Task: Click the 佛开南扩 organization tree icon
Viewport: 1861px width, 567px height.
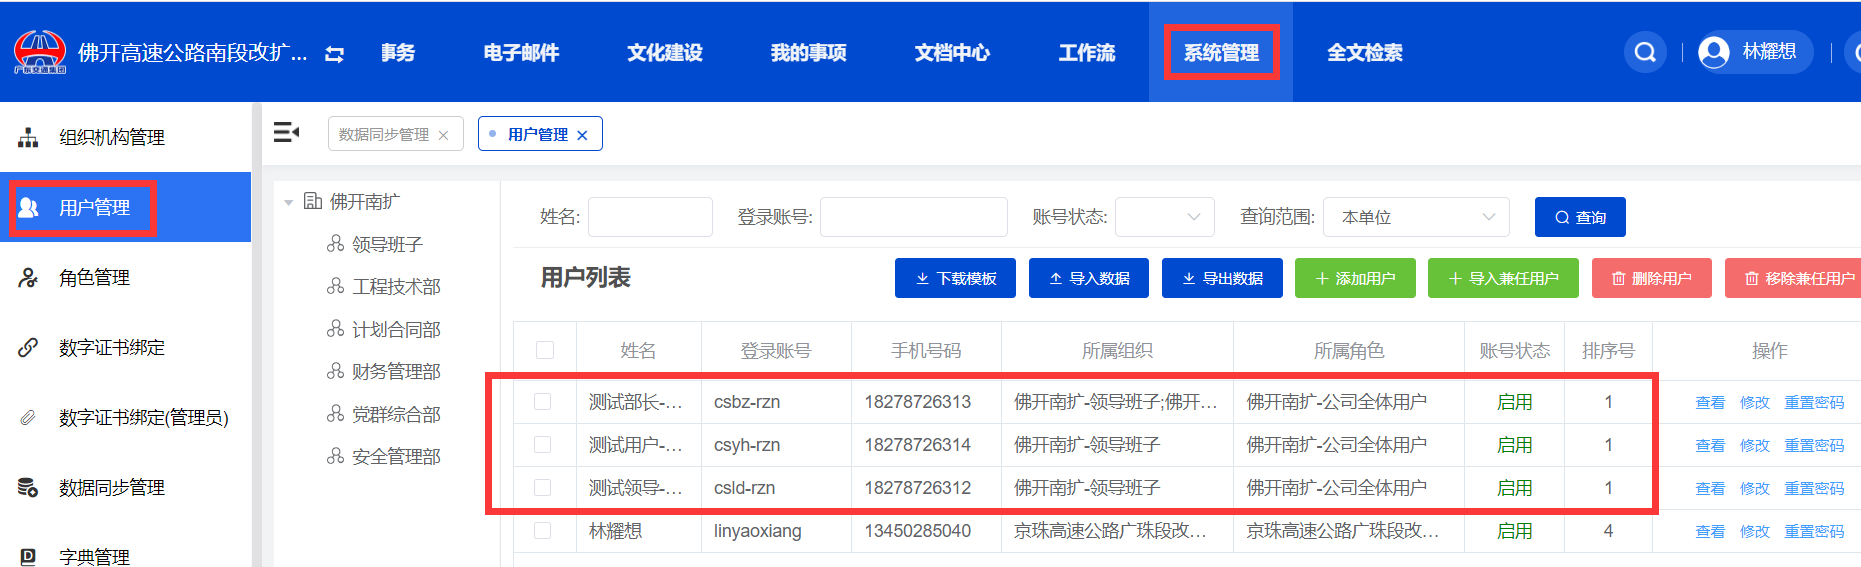Action: tap(313, 201)
